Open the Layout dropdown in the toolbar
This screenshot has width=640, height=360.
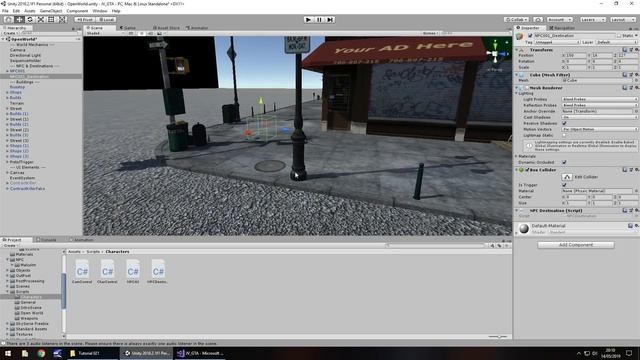click(622, 20)
